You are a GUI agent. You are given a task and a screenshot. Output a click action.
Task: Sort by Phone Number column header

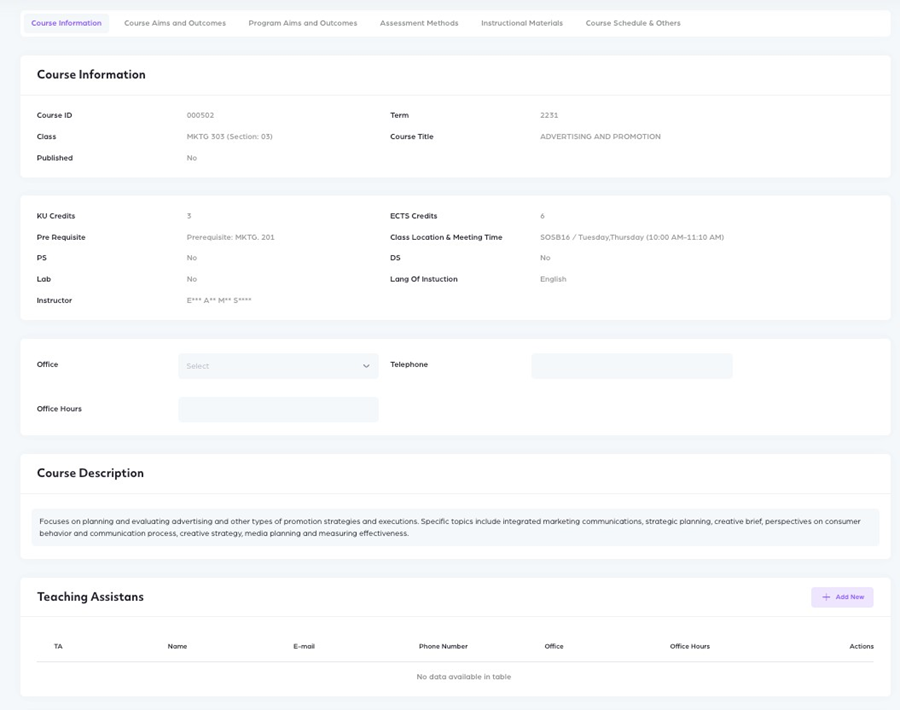click(443, 646)
